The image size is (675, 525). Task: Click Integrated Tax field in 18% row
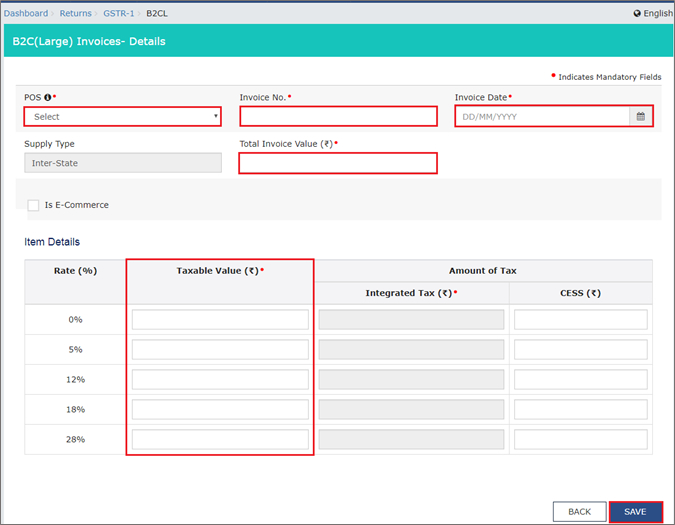click(411, 409)
